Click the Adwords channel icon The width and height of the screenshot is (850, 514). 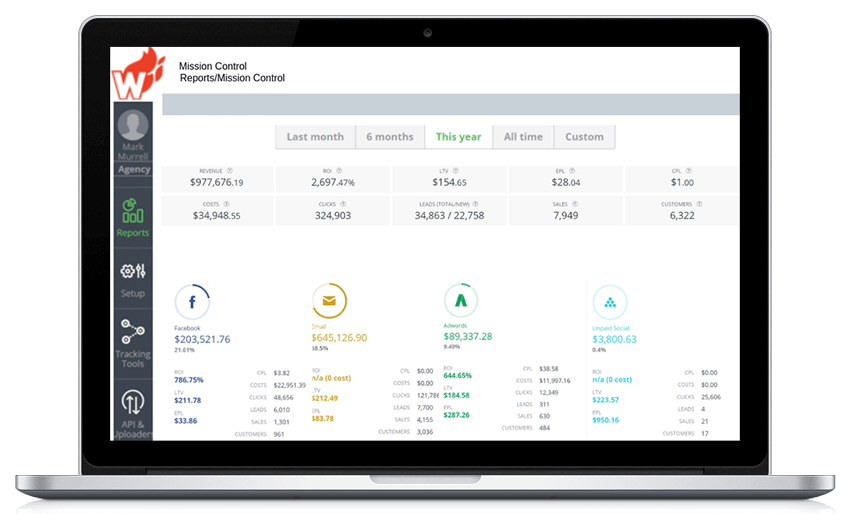click(461, 300)
